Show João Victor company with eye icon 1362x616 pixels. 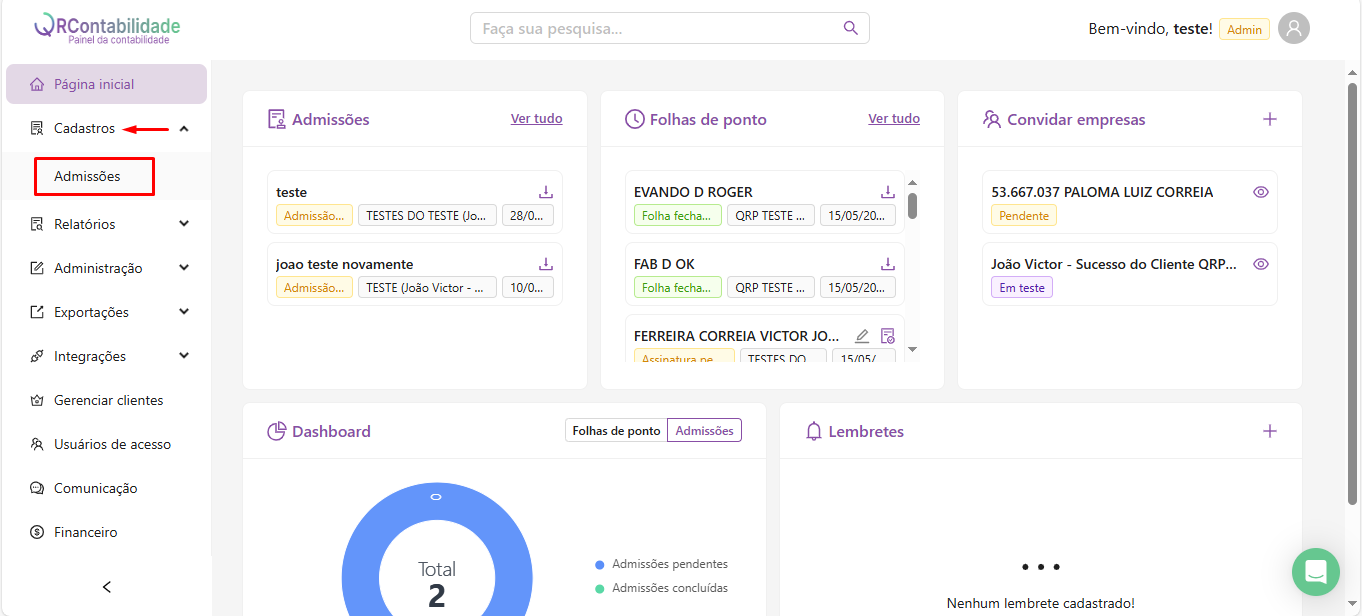pyautogui.click(x=1261, y=264)
